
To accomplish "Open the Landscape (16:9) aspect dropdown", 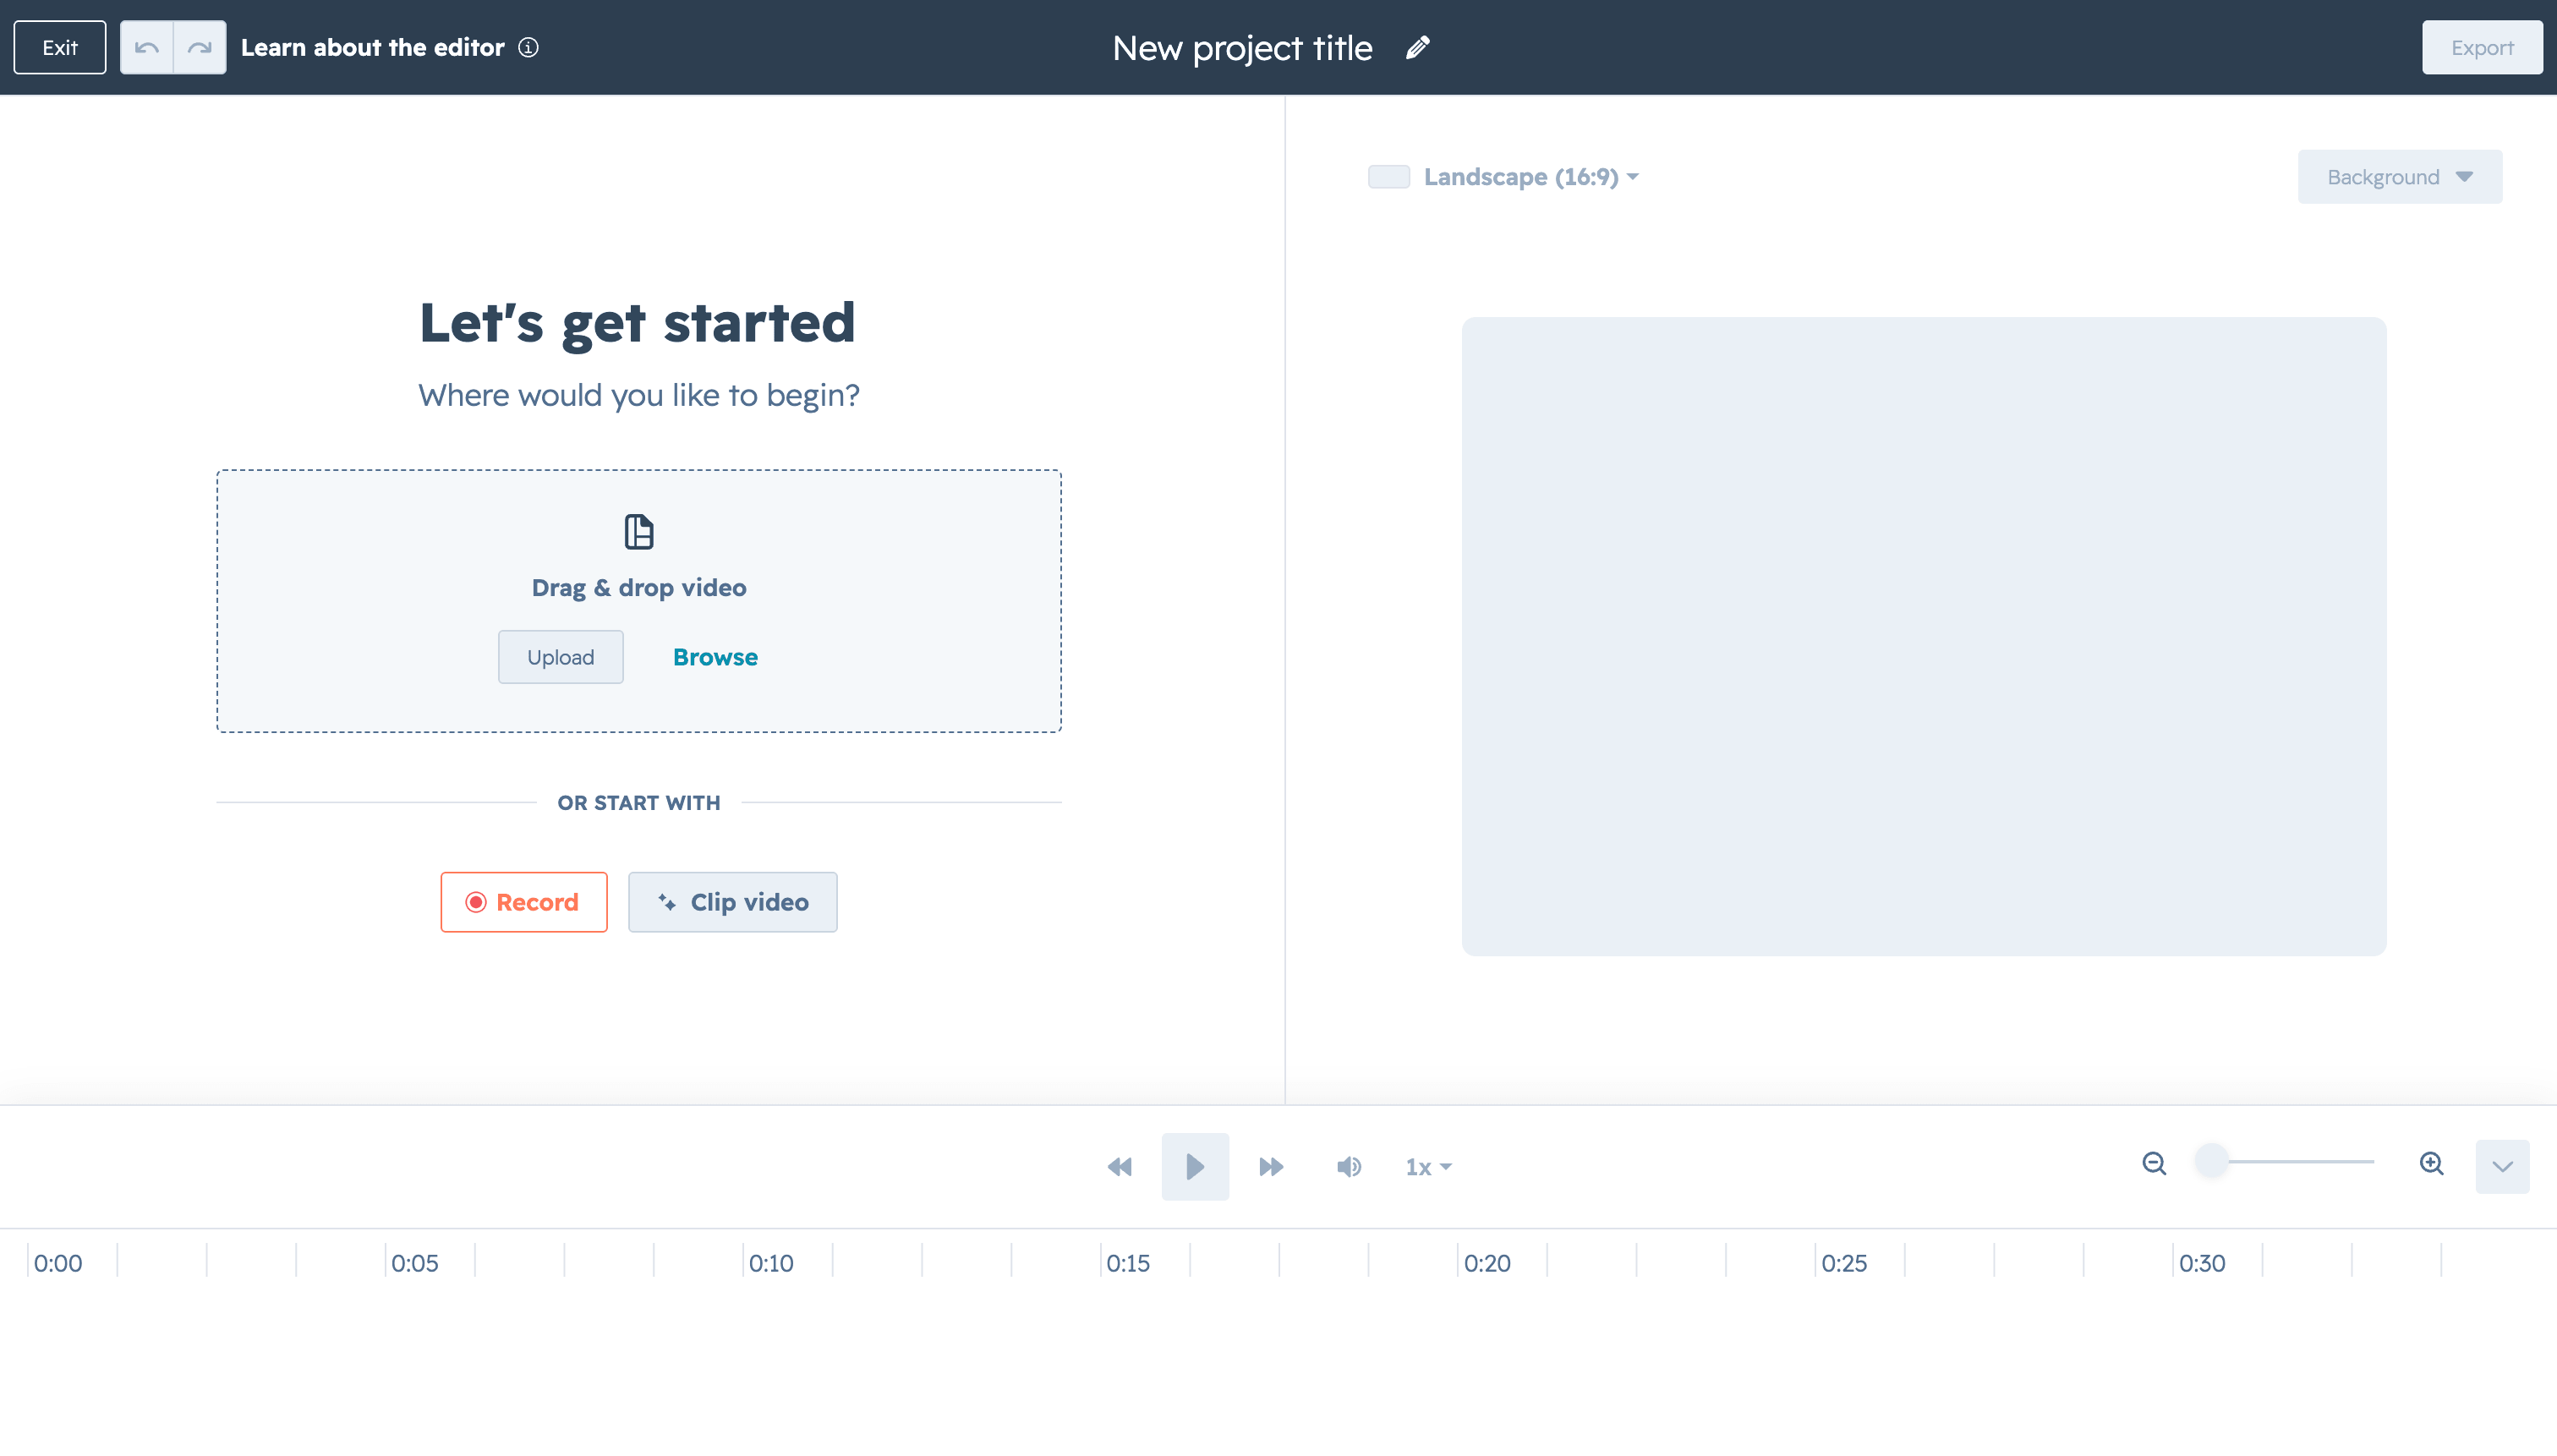I will click(x=1531, y=177).
